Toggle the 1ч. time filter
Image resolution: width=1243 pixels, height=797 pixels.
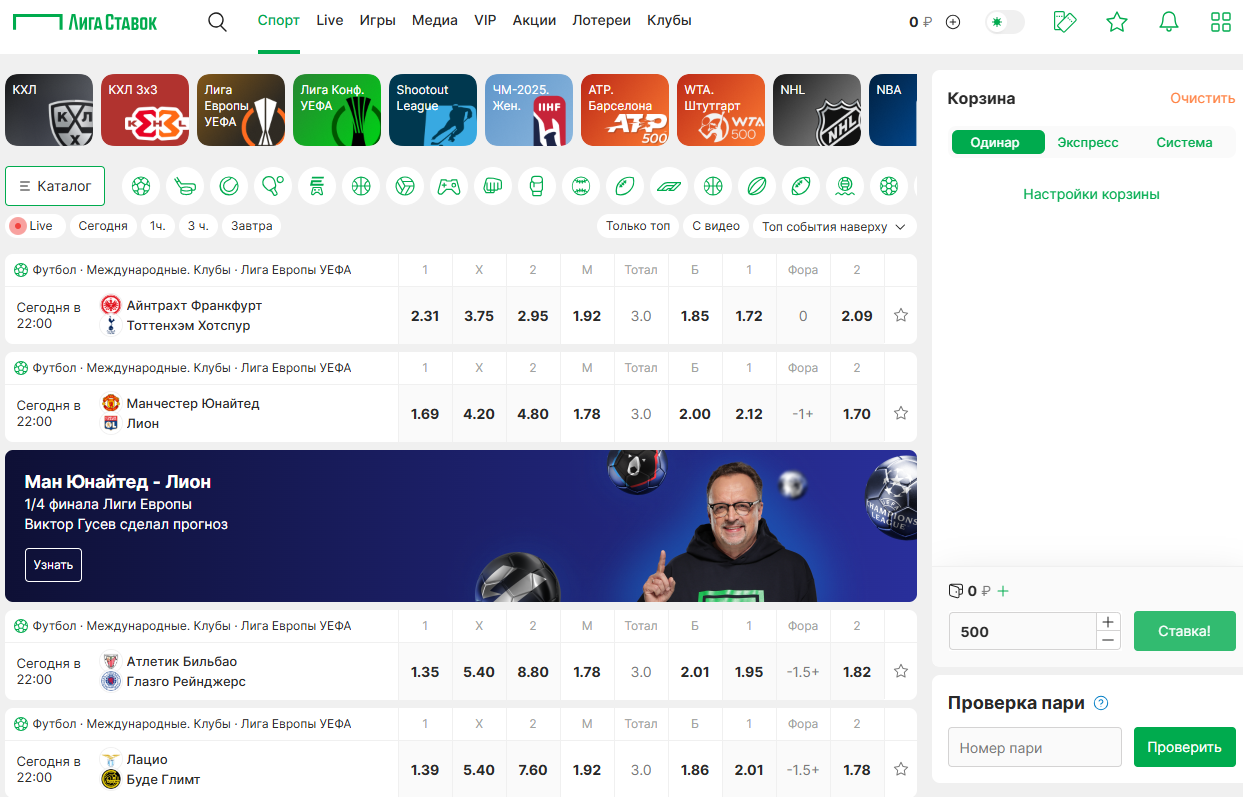point(158,226)
